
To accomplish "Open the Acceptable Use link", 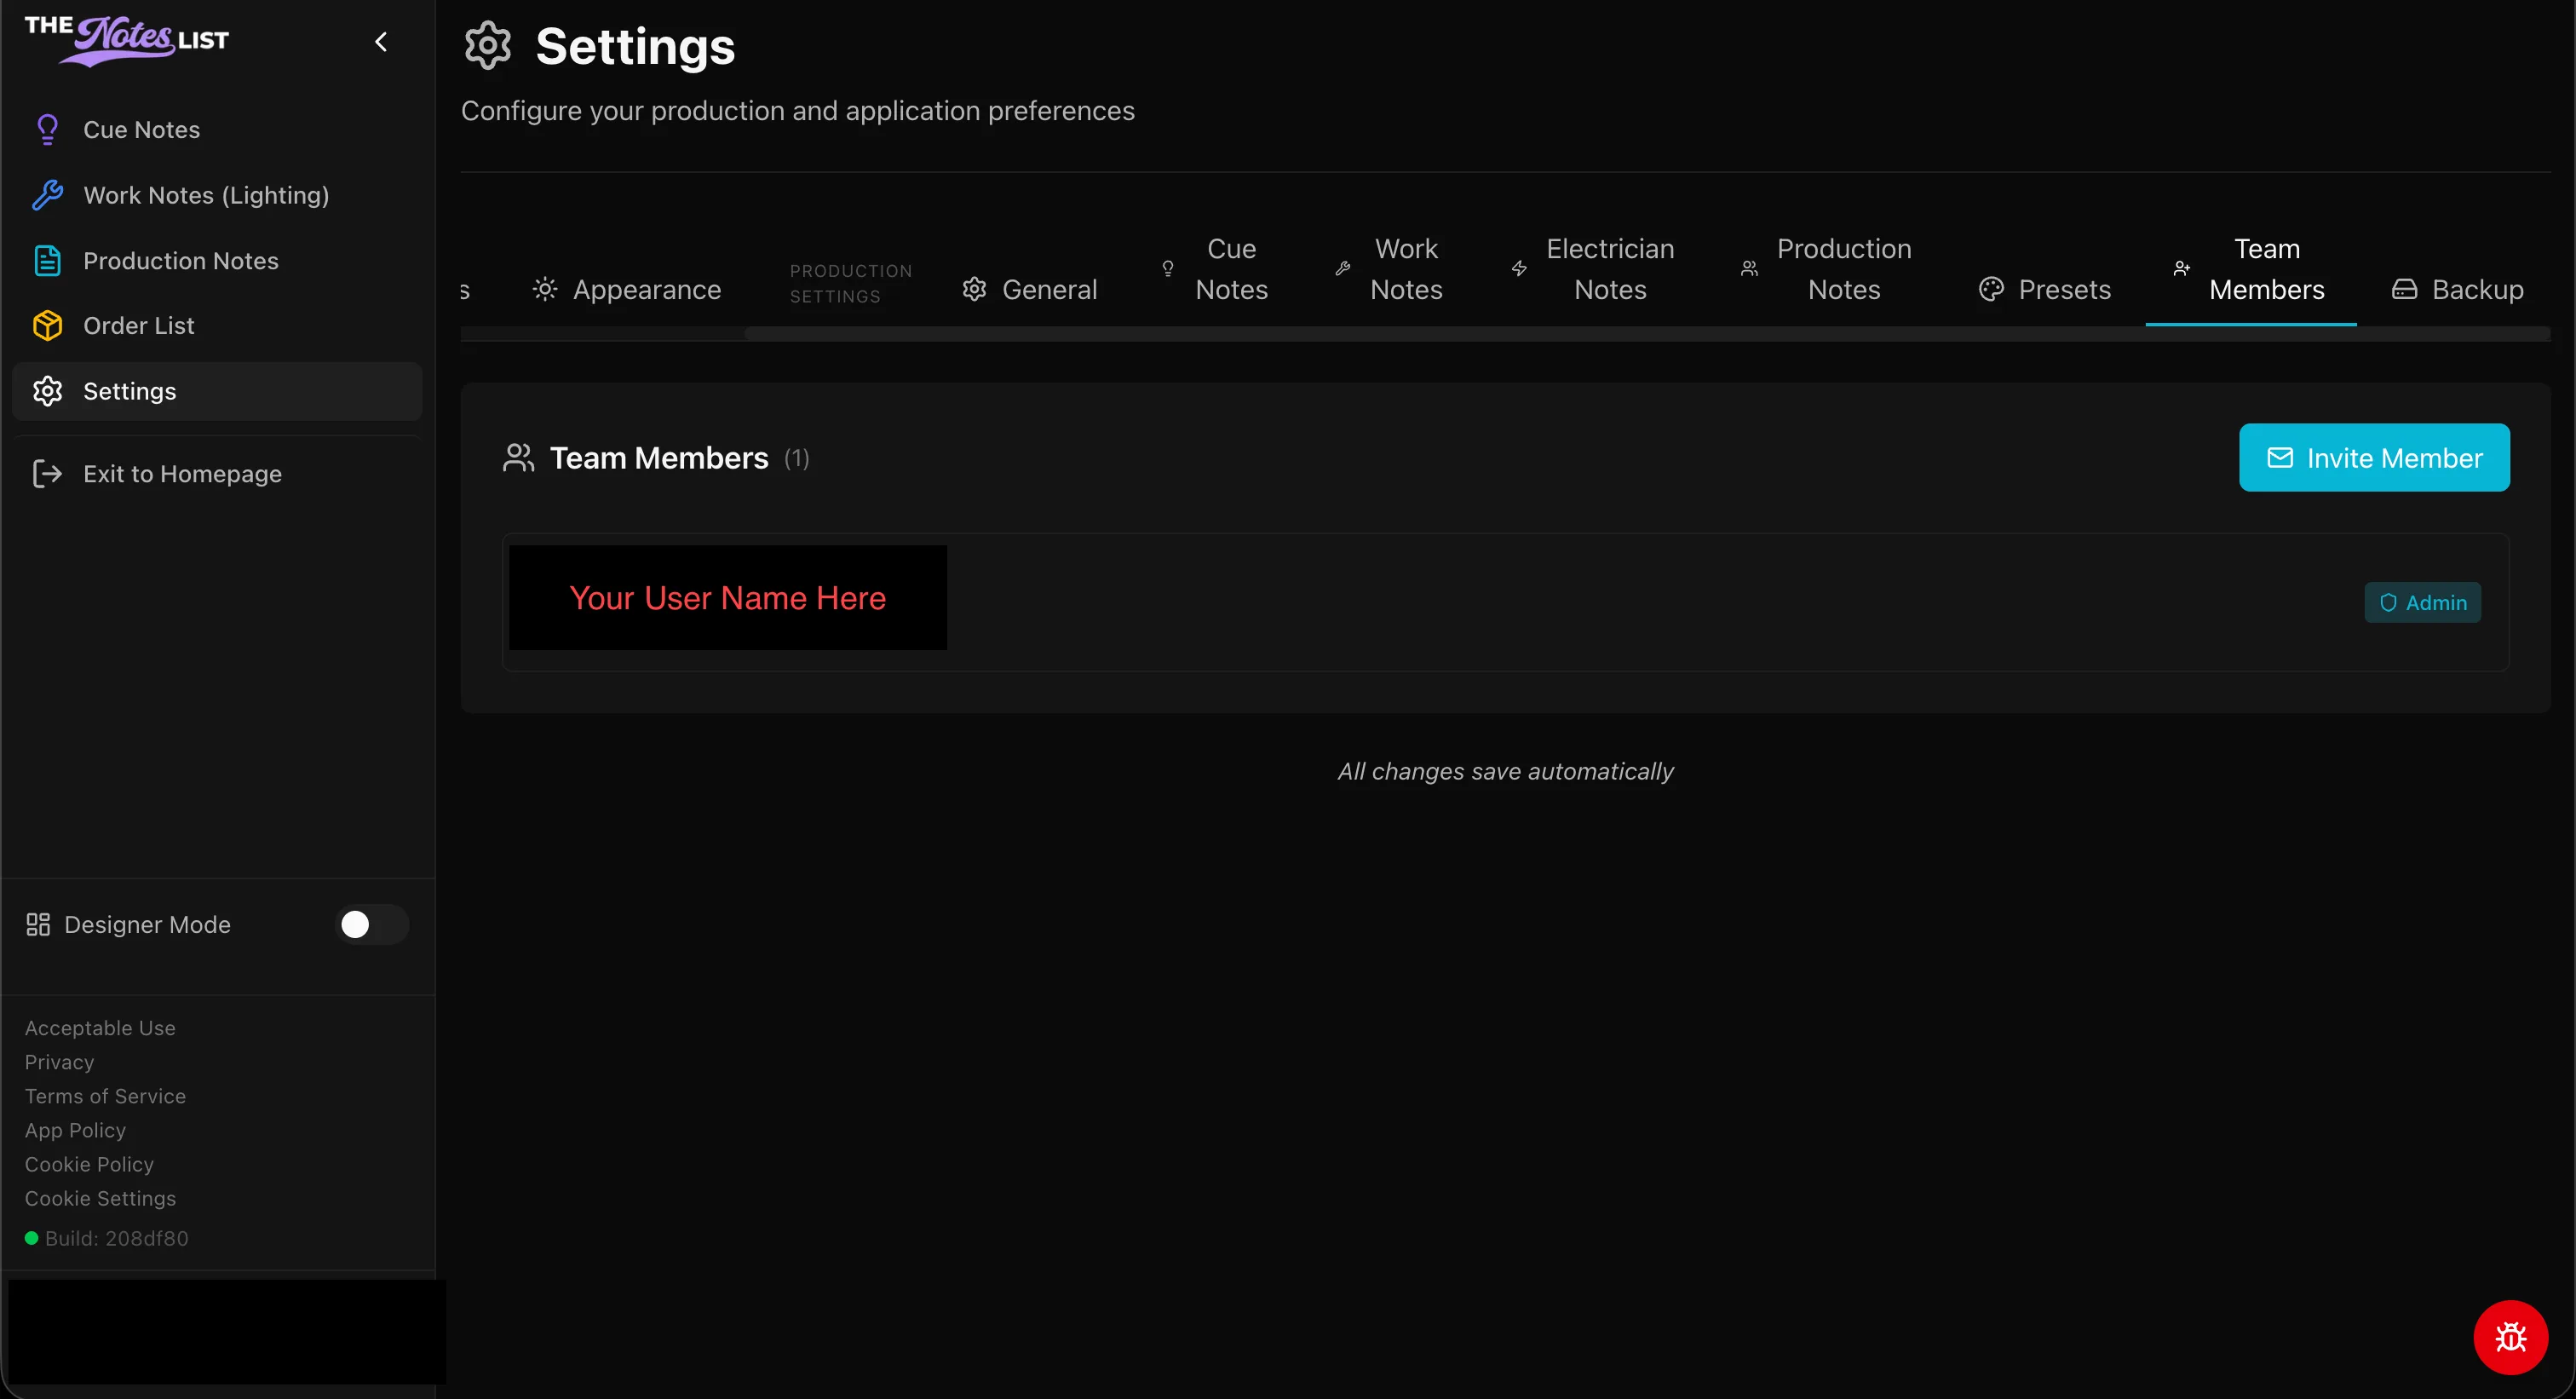I will 100,1028.
